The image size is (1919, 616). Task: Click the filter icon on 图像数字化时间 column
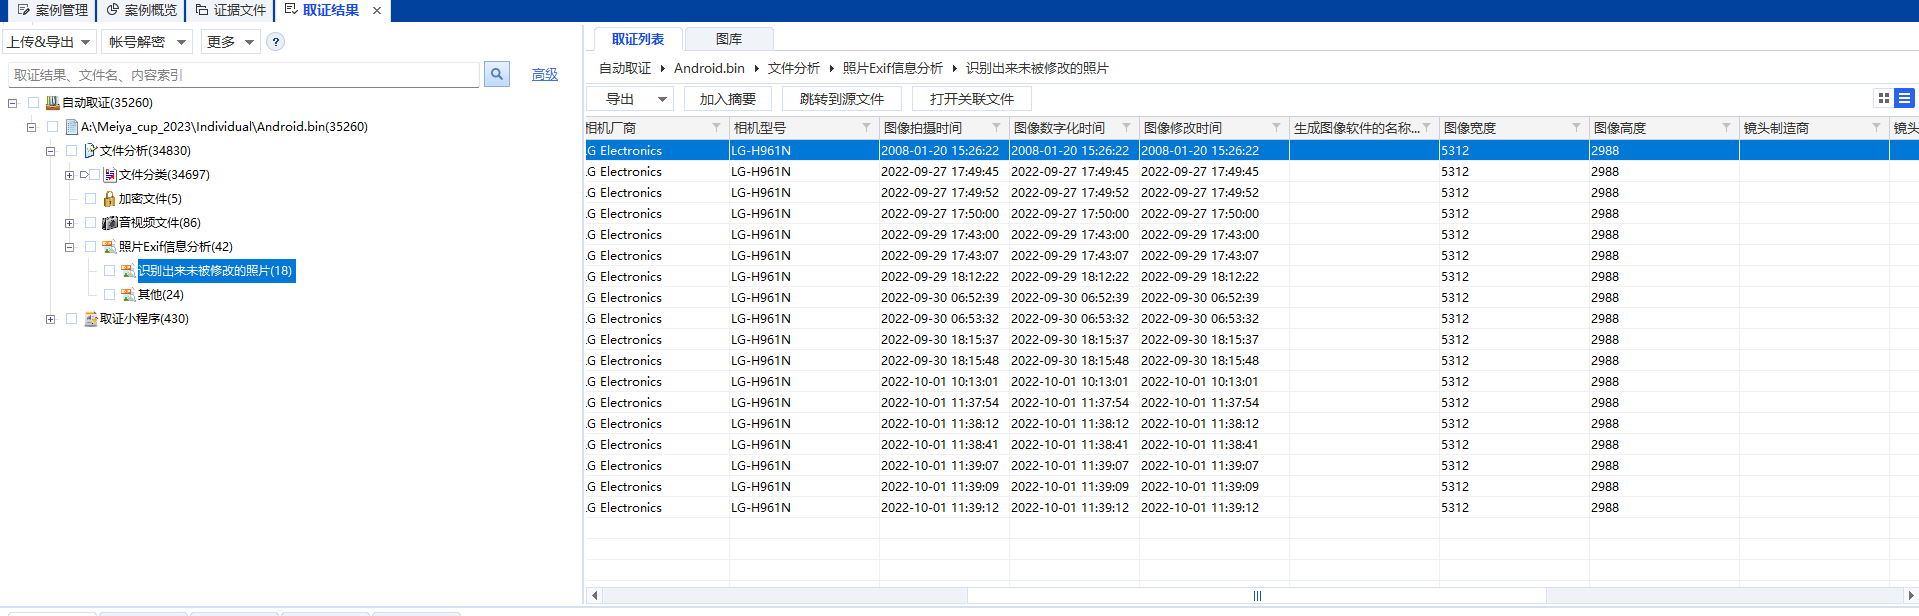[x=1126, y=128]
